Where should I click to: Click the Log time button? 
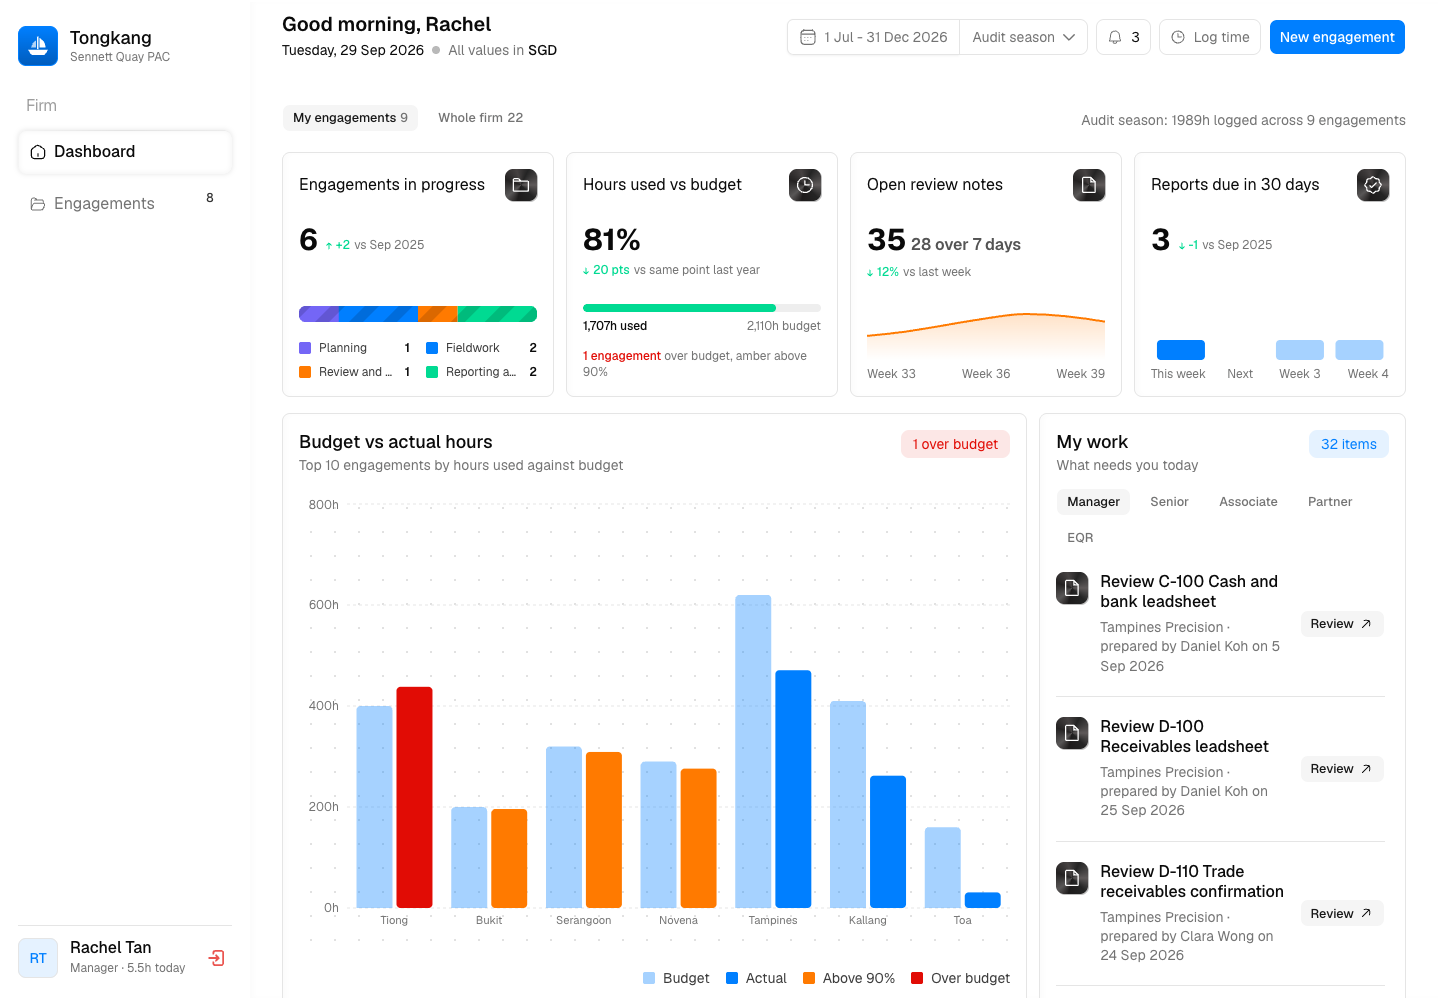coord(1210,37)
